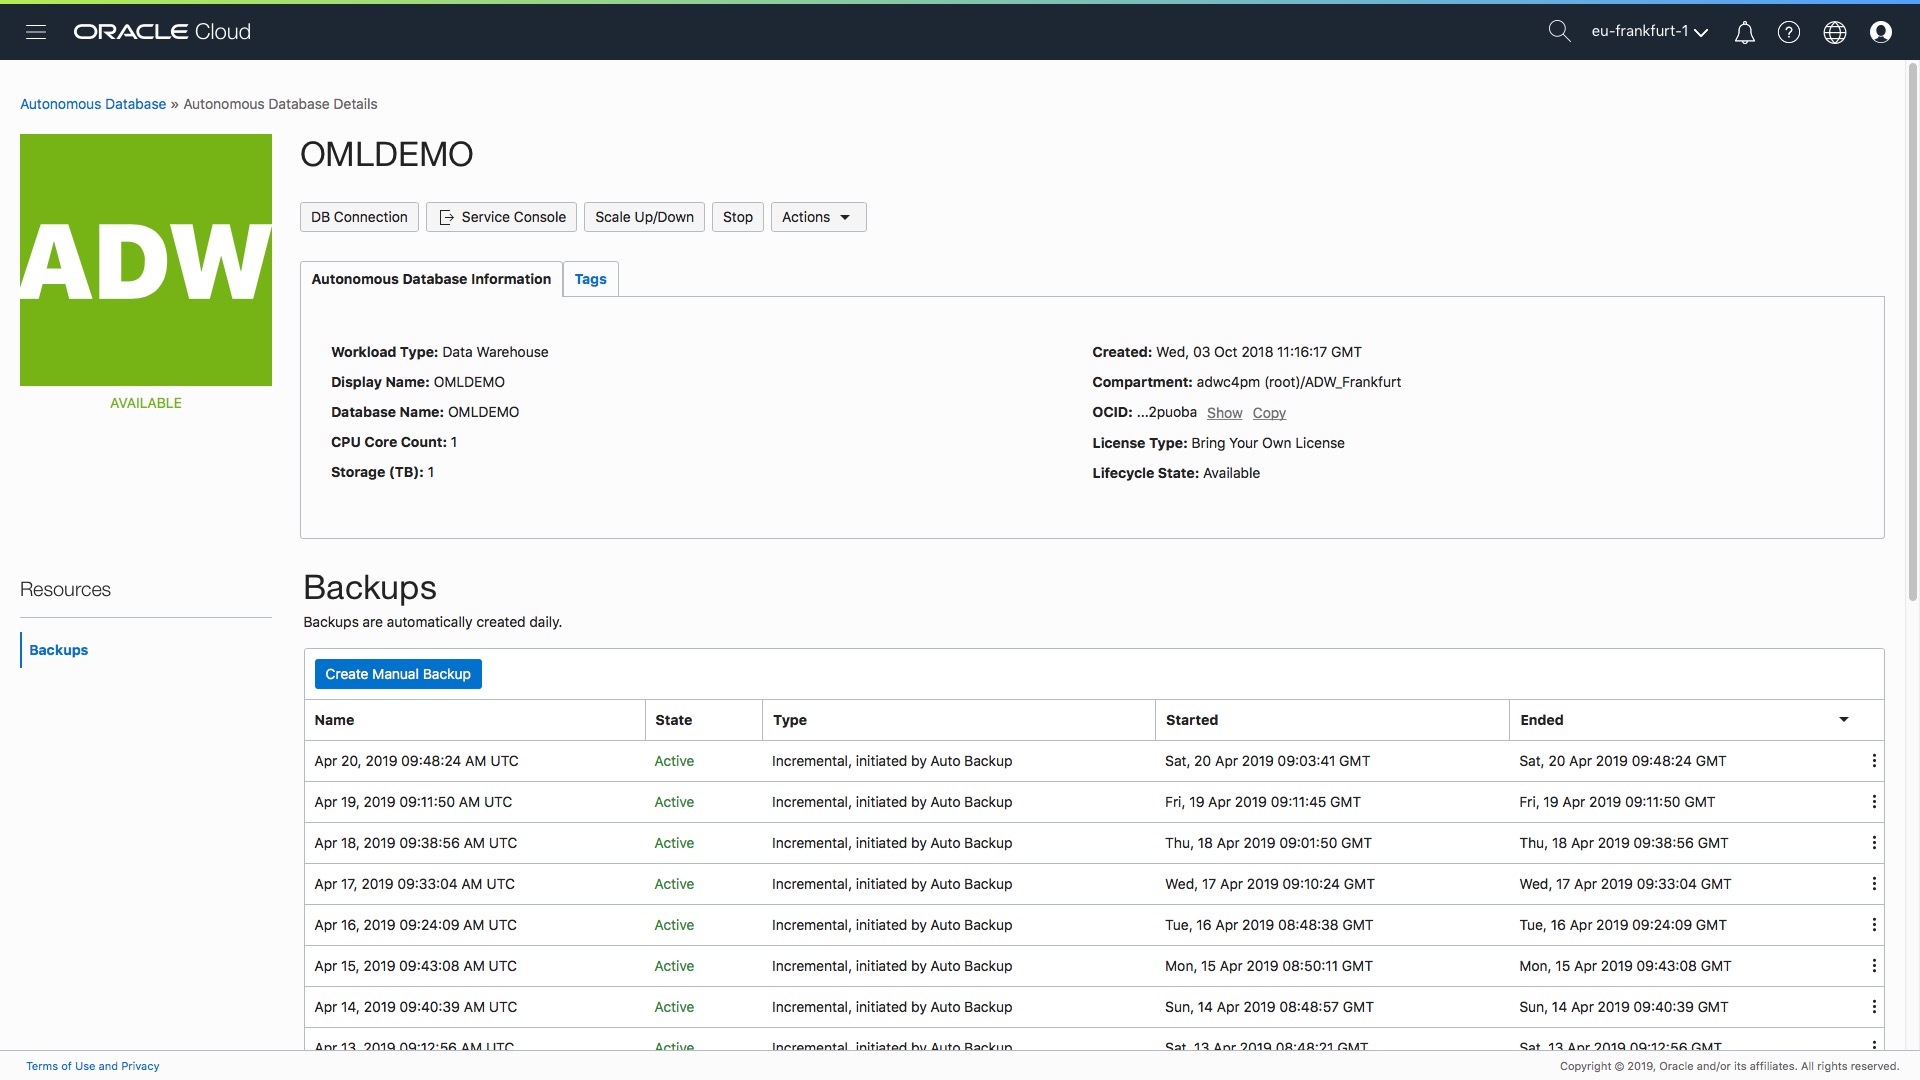Open the help question mark icon
Image resolution: width=1920 pixels, height=1080 pixels.
[x=1789, y=32]
